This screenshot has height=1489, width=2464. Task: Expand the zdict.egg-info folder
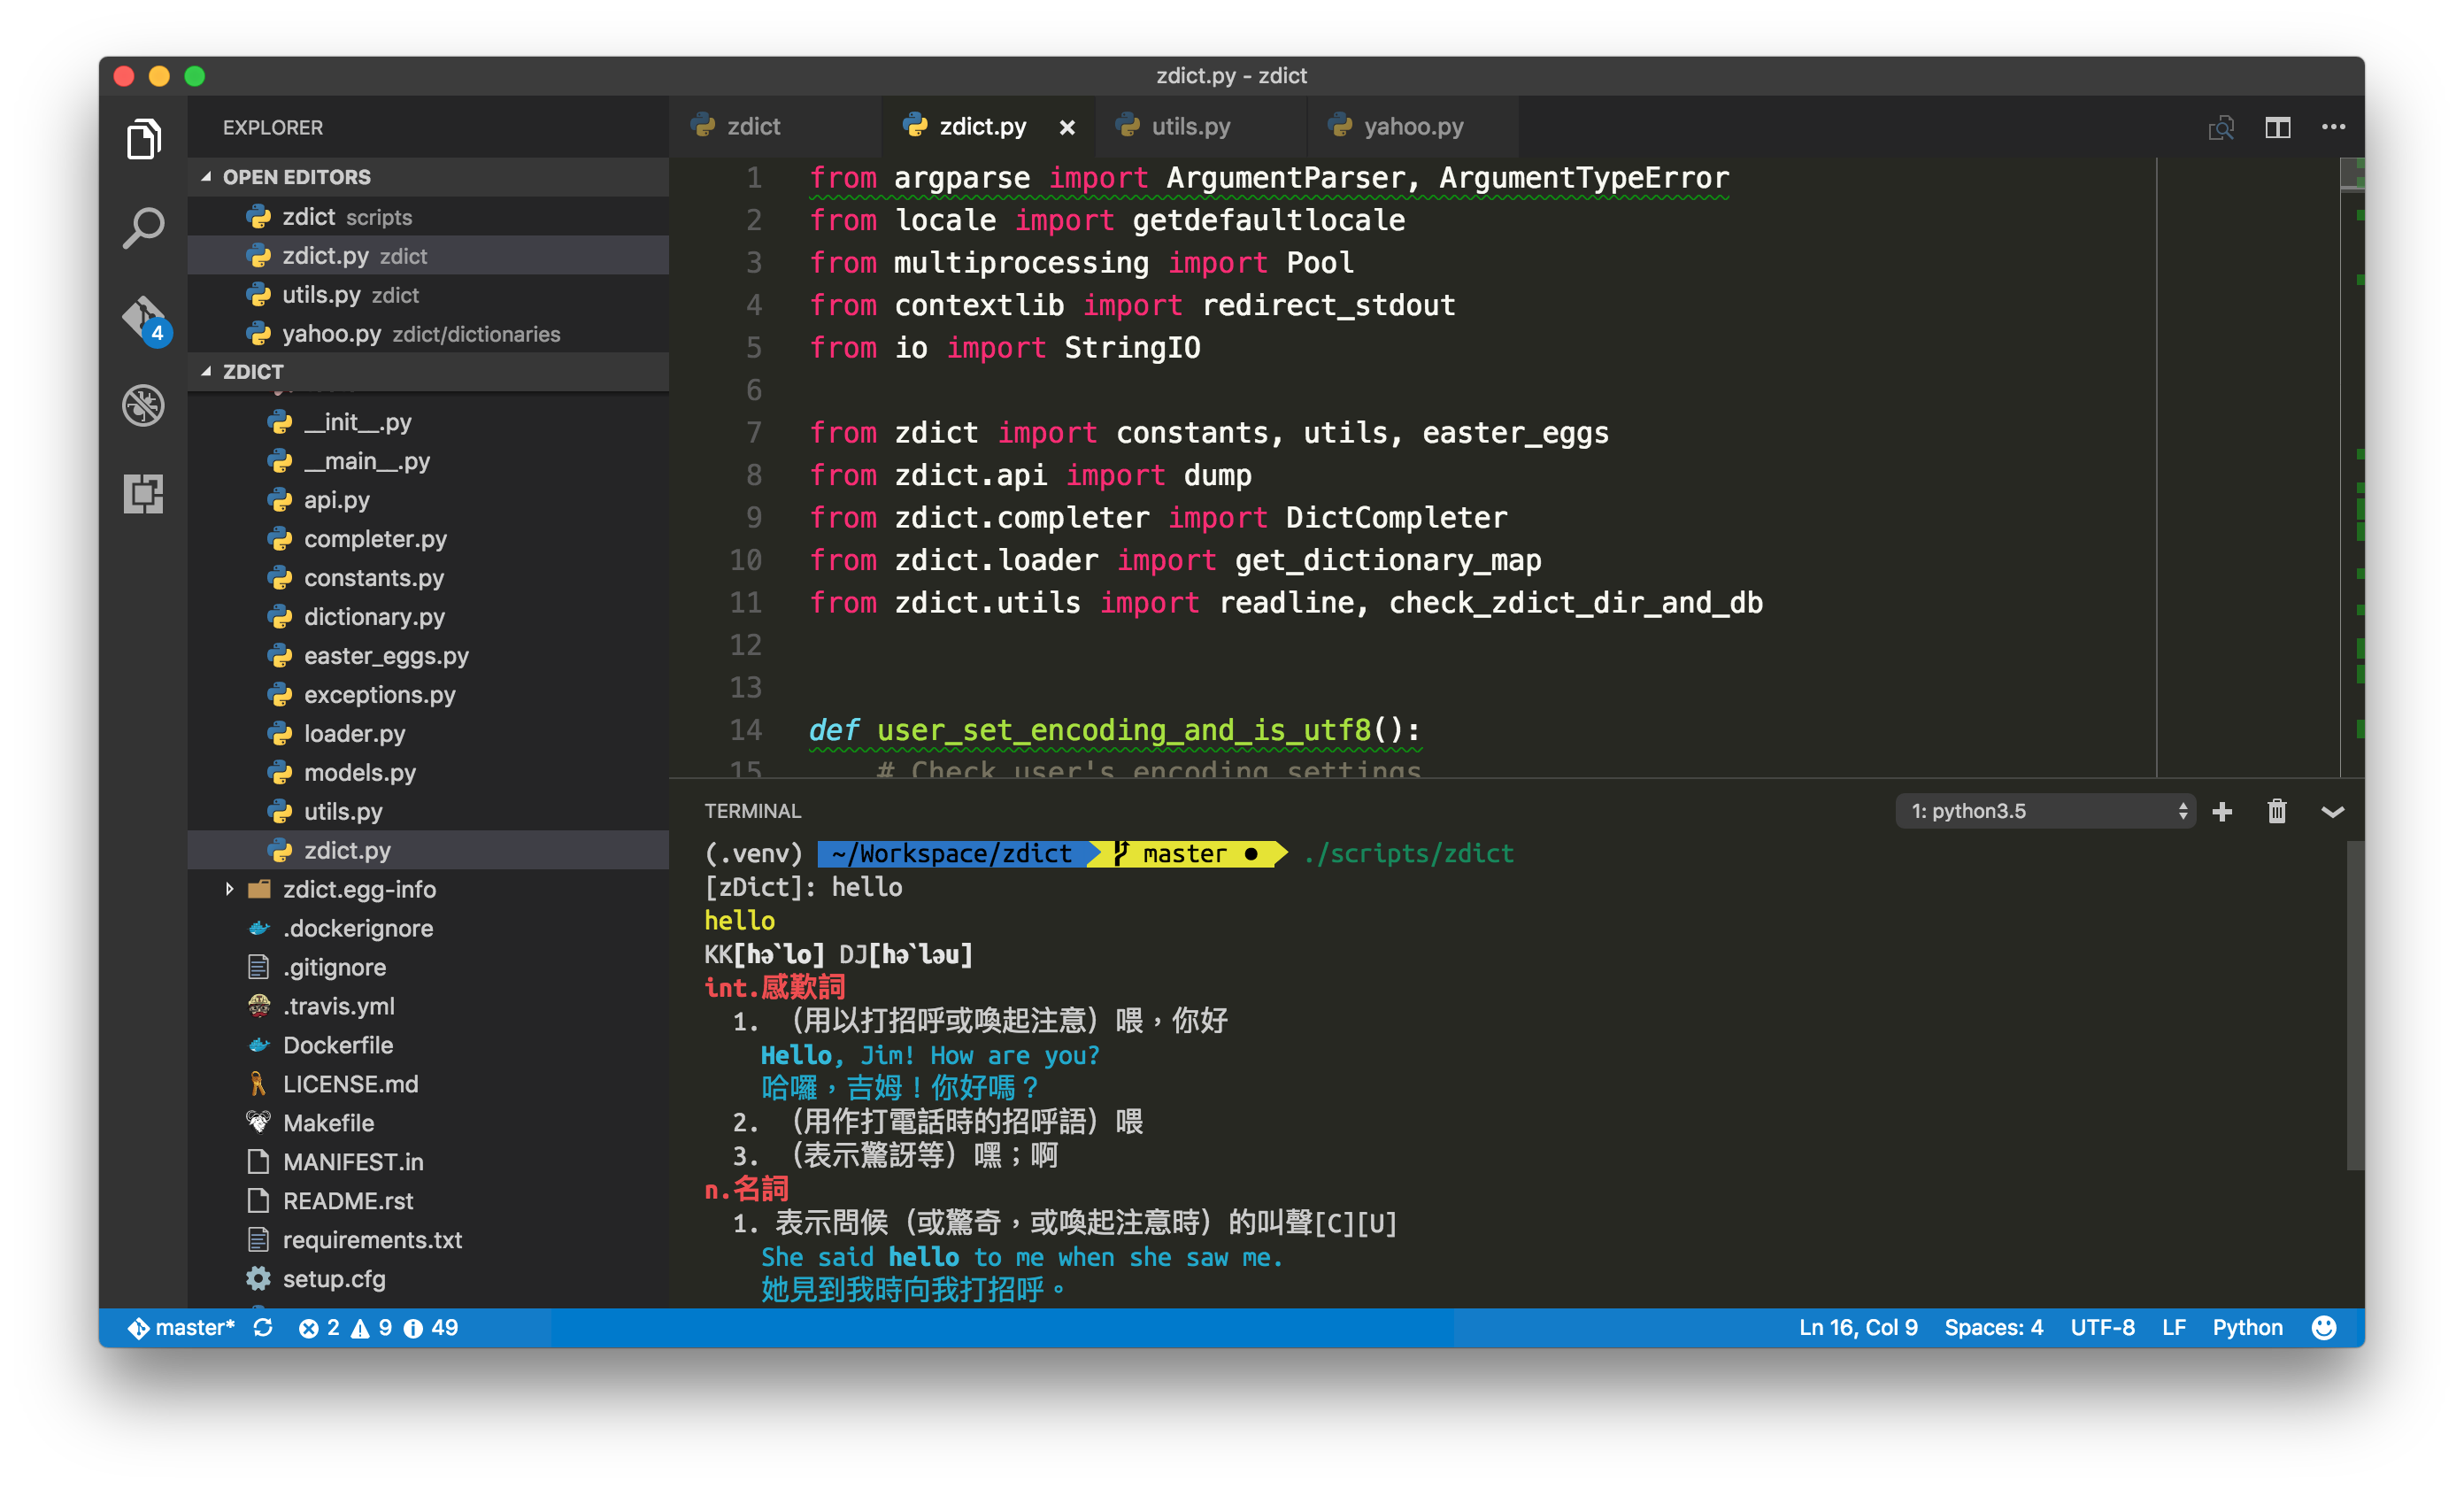(x=428, y=889)
